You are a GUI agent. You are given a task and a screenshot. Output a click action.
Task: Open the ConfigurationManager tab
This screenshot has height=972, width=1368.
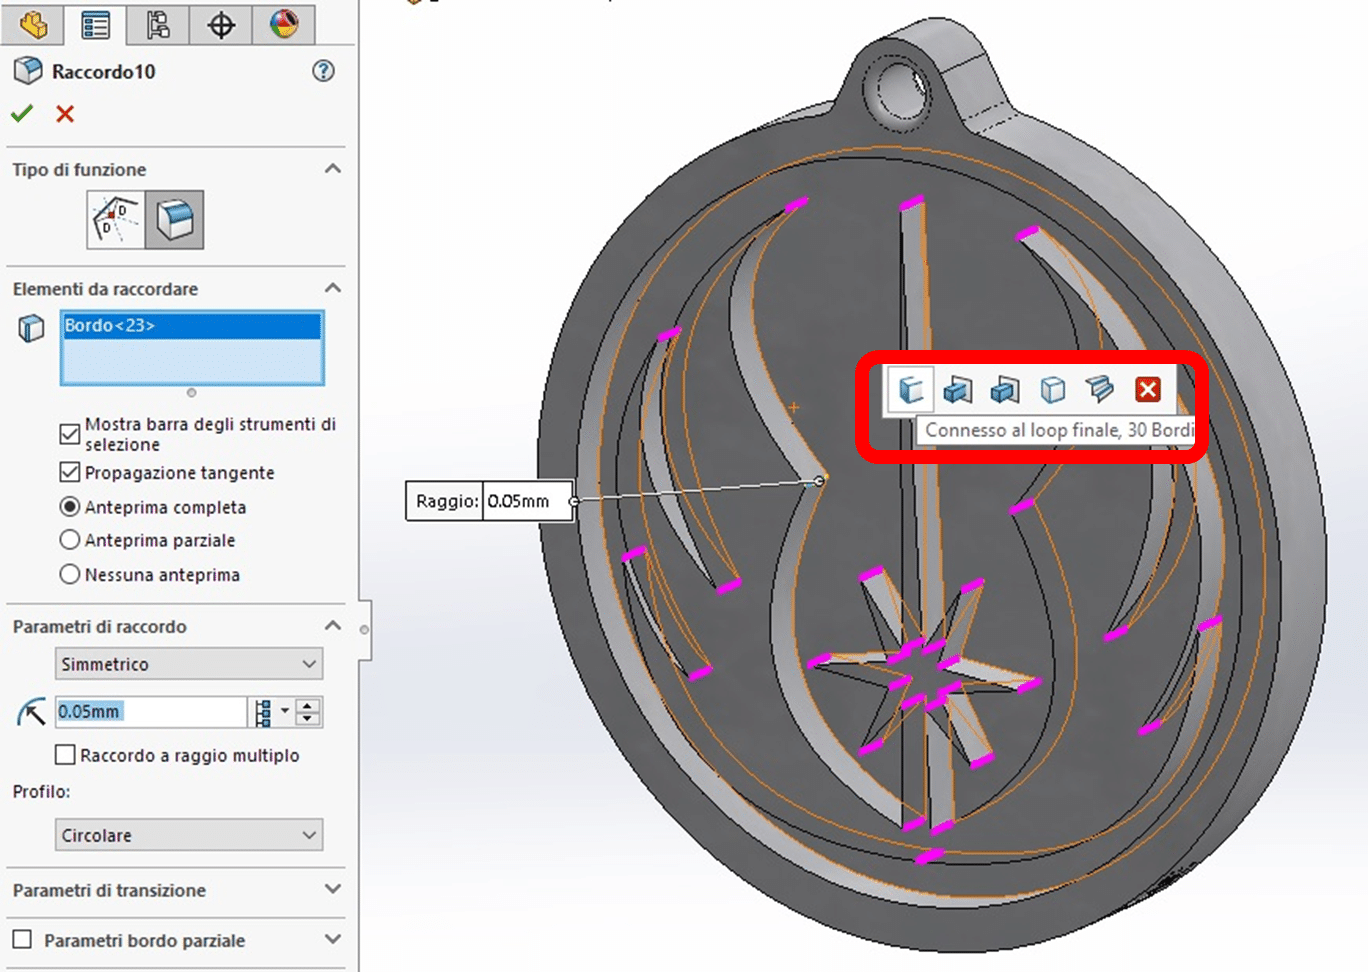158,25
